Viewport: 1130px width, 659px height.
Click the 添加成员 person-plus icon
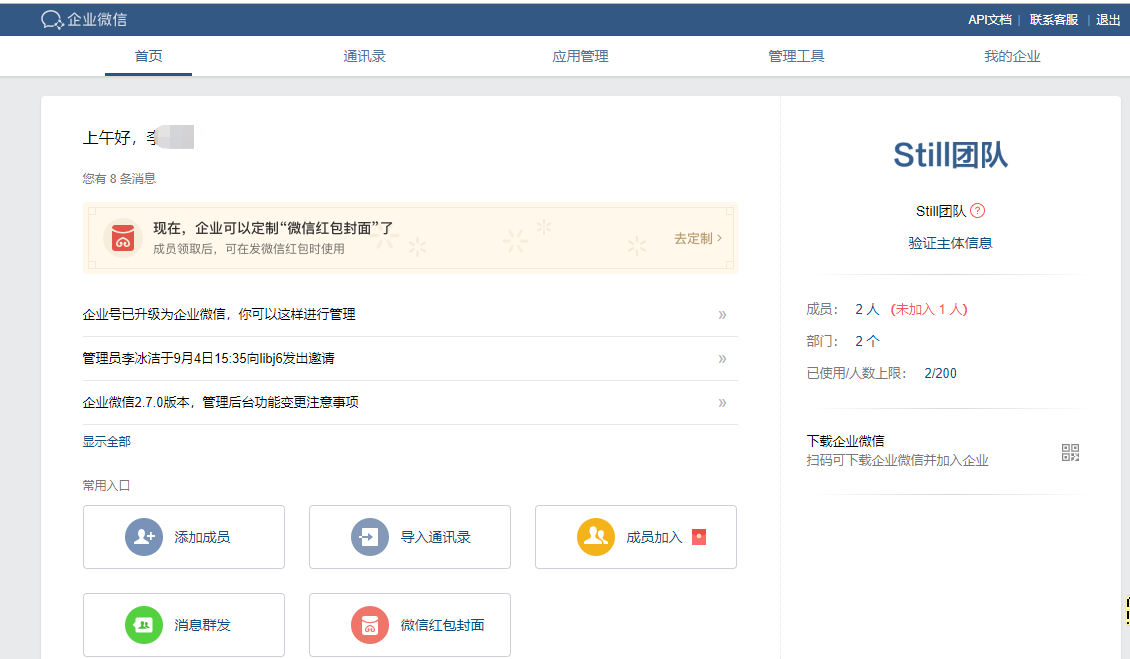coord(144,537)
